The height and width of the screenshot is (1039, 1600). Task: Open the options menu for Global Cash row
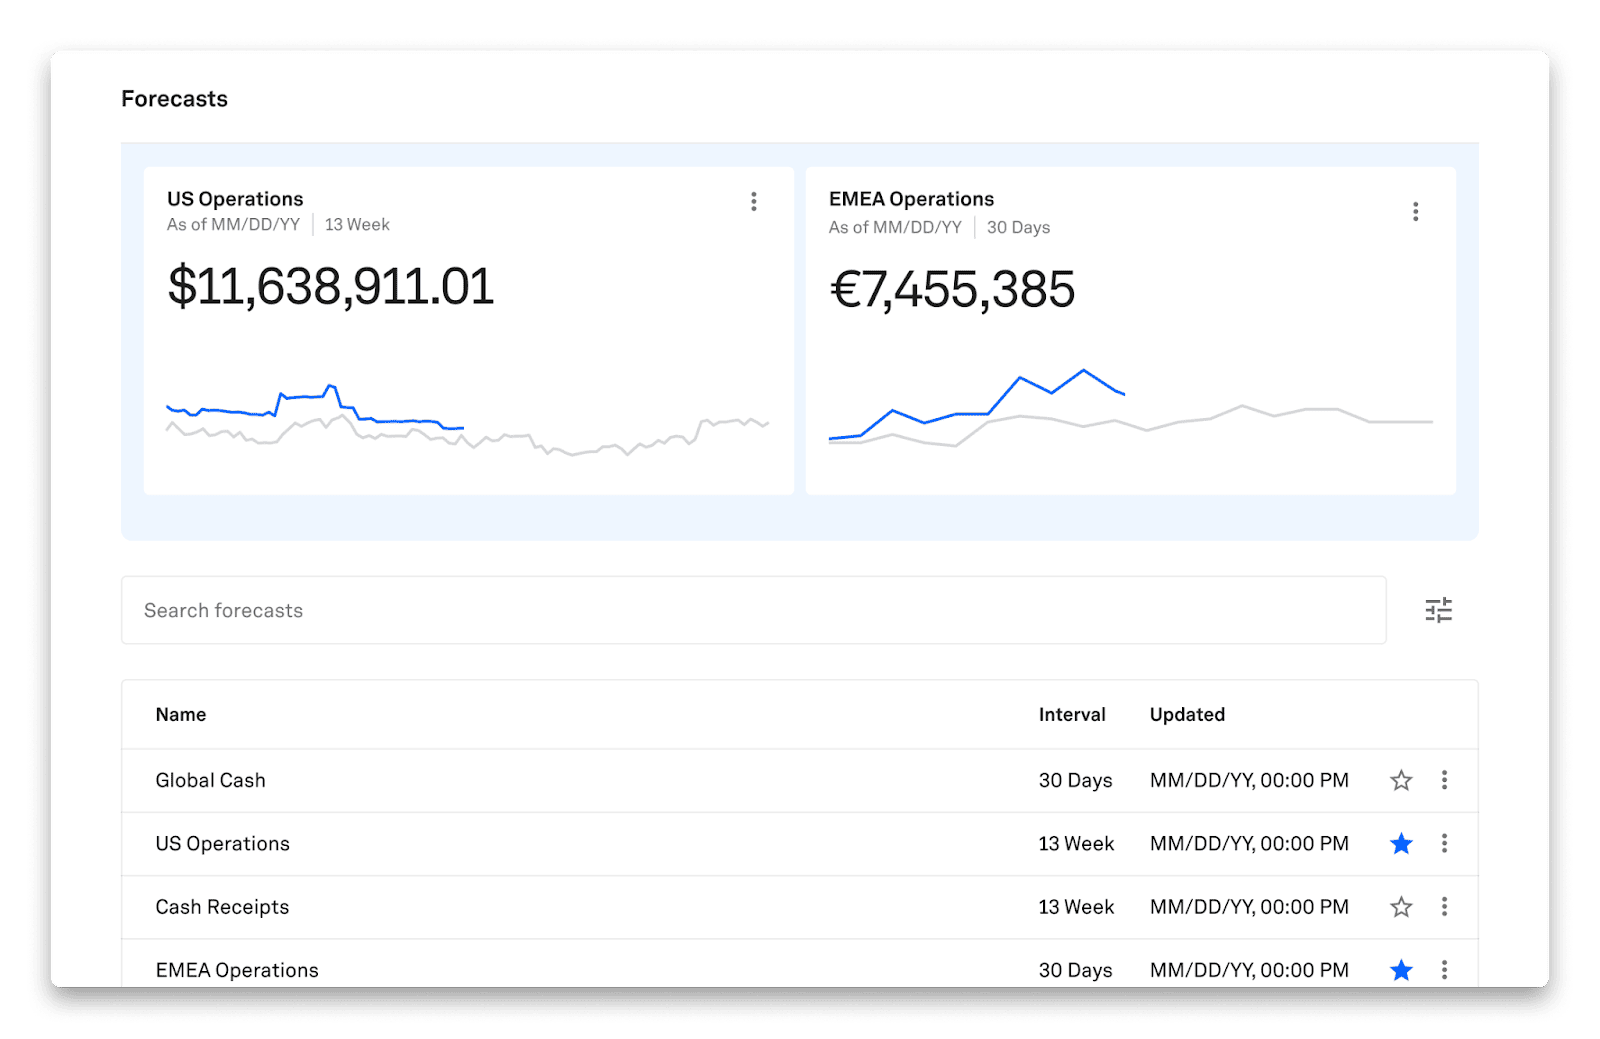[x=1444, y=780]
